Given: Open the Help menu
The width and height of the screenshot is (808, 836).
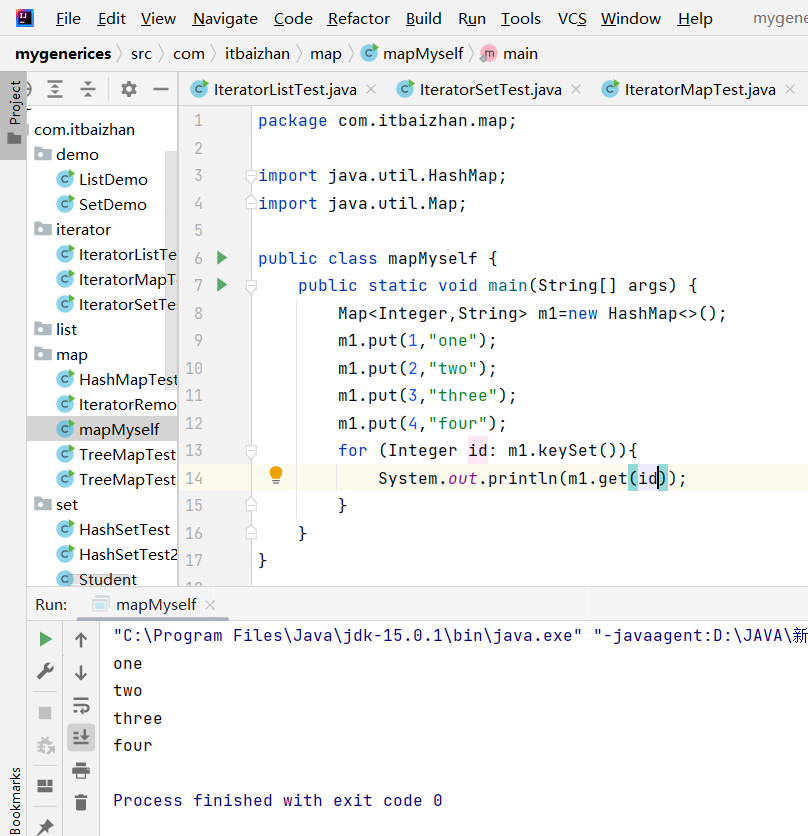Looking at the screenshot, I should point(695,19).
